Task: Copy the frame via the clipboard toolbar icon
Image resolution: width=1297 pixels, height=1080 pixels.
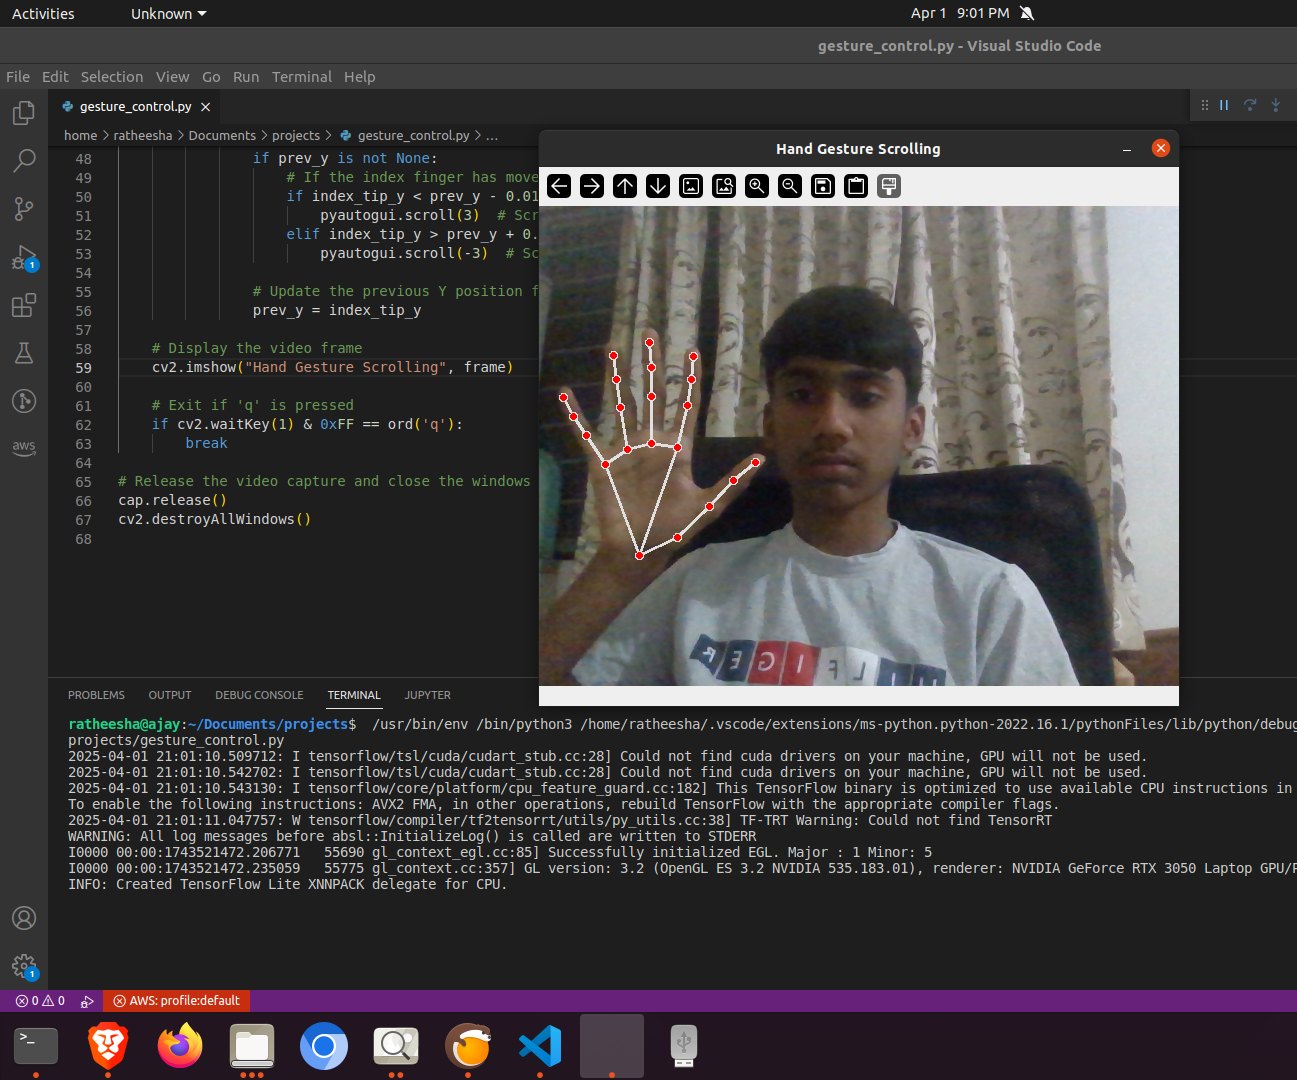Action: click(x=855, y=186)
